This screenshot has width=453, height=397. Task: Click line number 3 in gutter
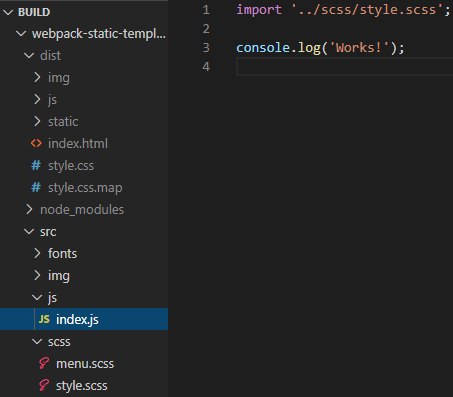coord(206,48)
